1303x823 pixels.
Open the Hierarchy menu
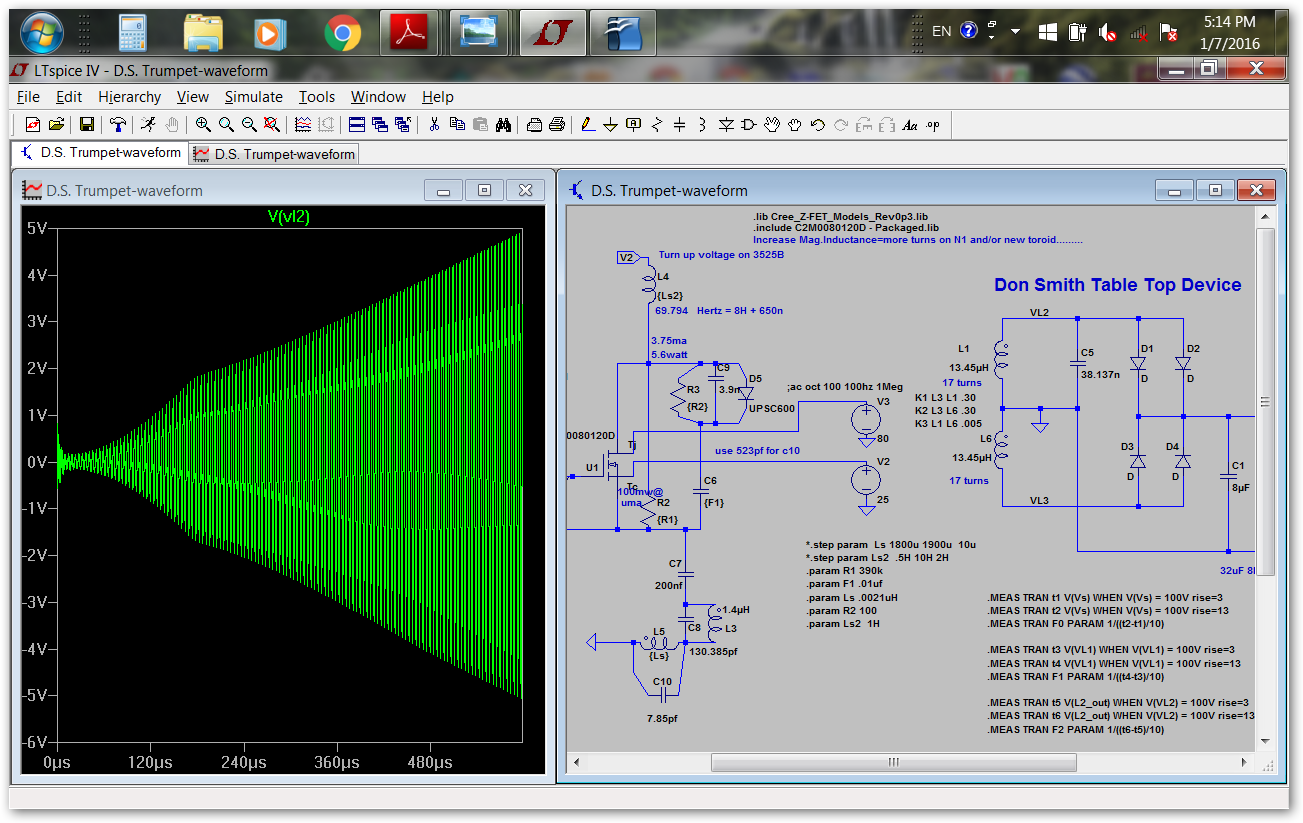tap(130, 97)
